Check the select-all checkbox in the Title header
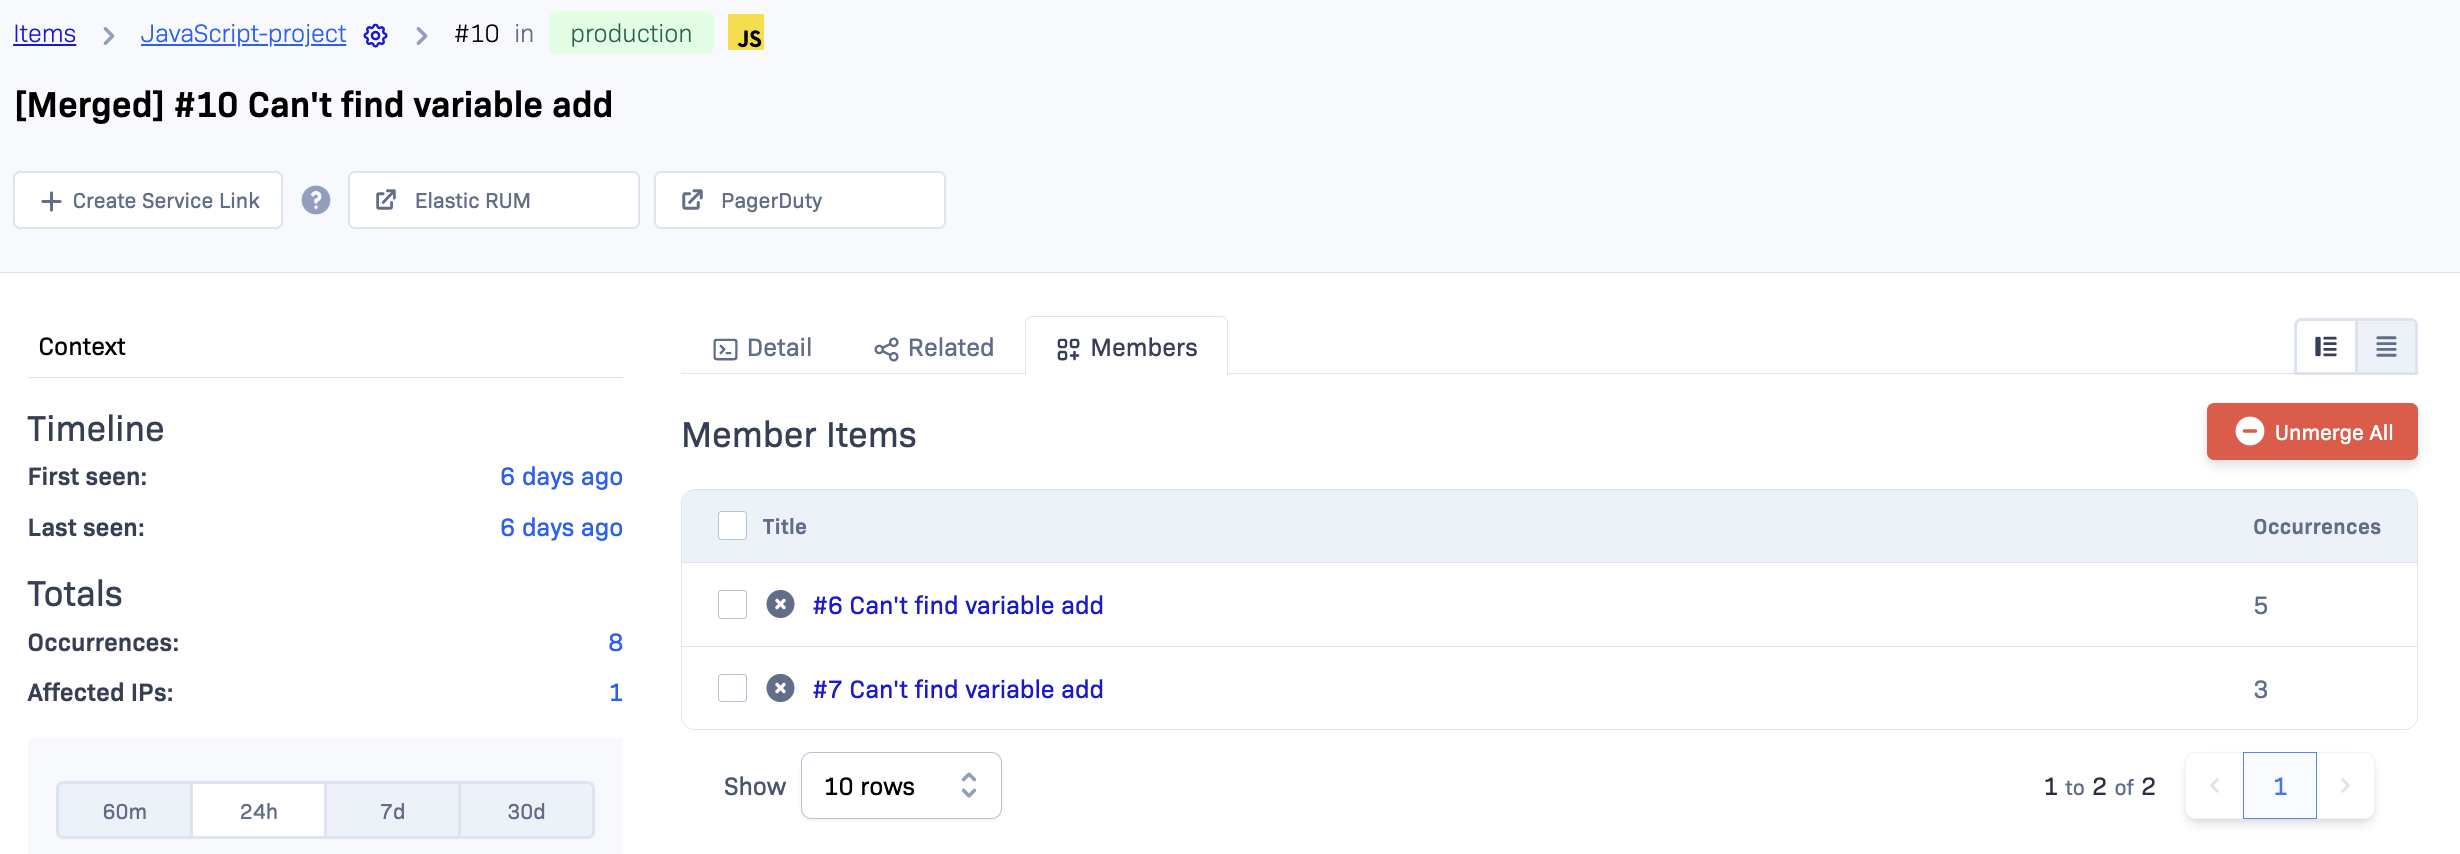The image size is (2460, 854). coord(732,526)
